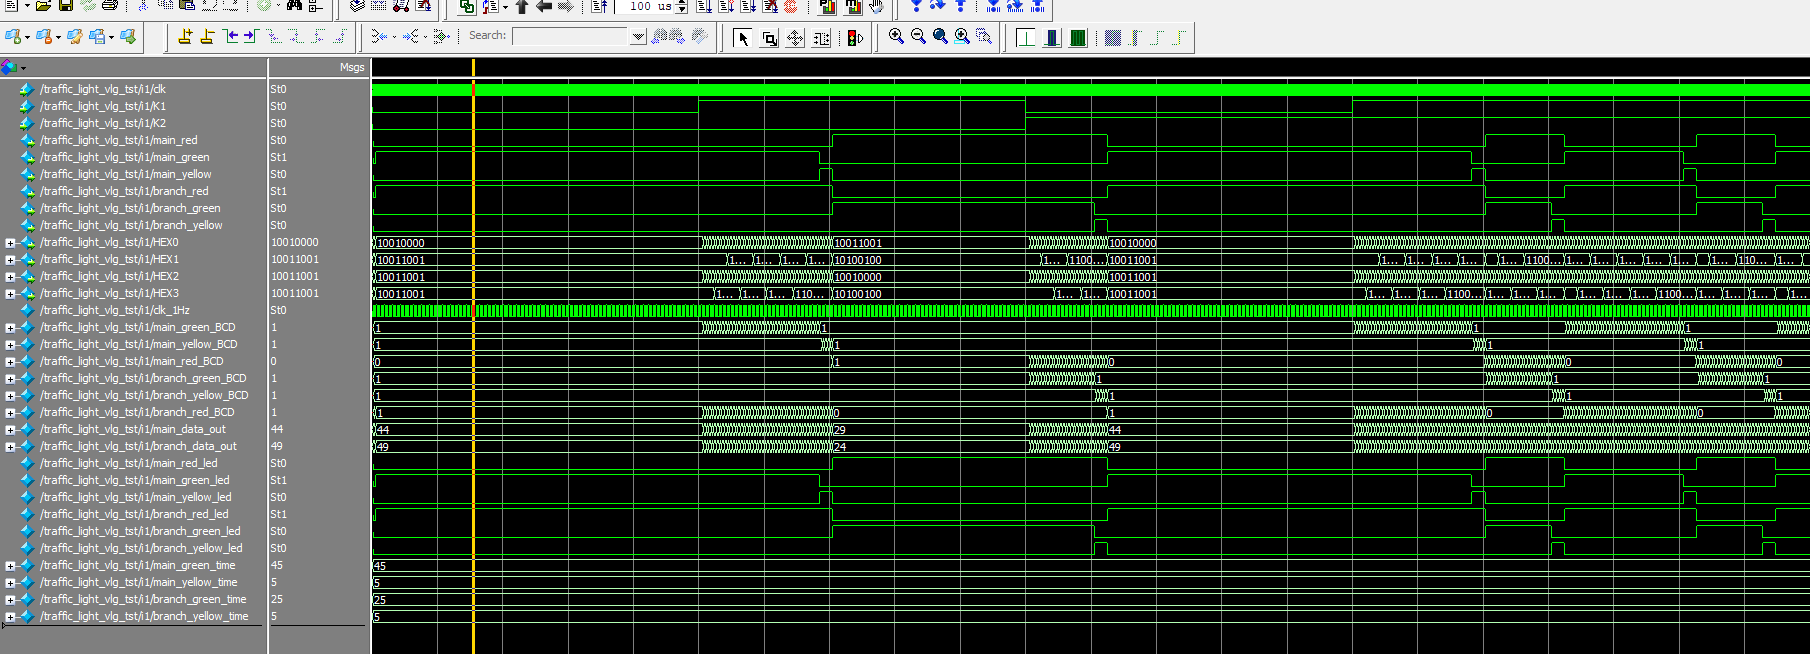Expand the HEX0 signal bus

pyautogui.click(x=10, y=243)
